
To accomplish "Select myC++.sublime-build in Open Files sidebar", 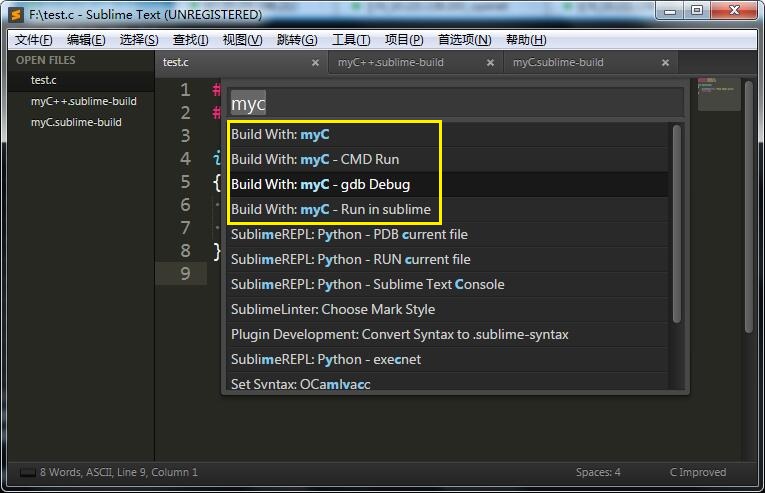I will [83, 101].
